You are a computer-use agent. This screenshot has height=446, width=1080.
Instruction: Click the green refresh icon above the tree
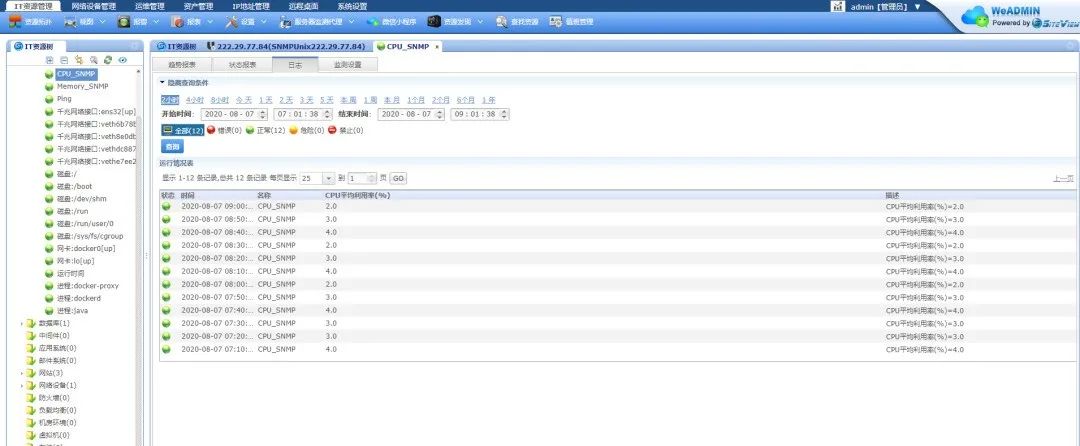(108, 60)
